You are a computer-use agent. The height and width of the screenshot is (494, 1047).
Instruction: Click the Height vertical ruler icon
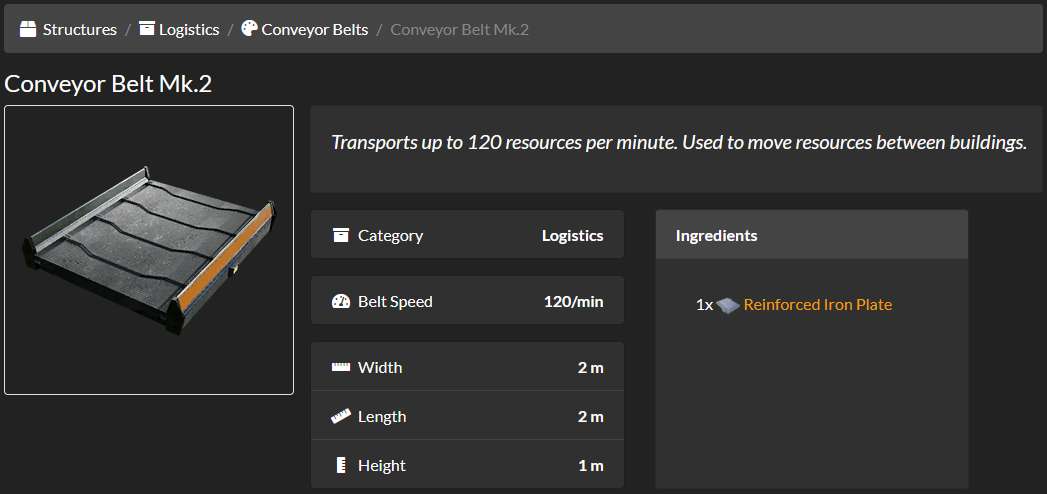tap(341, 466)
